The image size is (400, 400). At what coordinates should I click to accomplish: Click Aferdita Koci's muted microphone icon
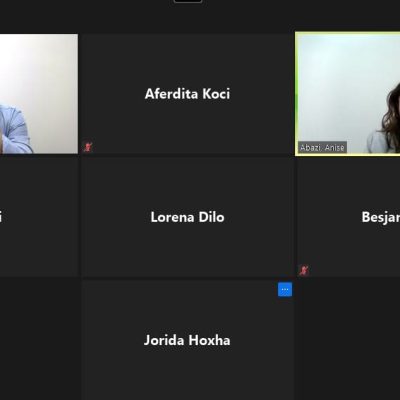[x=88, y=147]
